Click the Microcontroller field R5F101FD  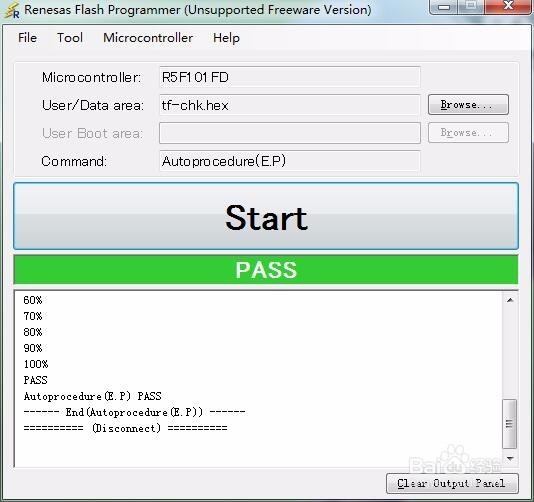click(289, 77)
